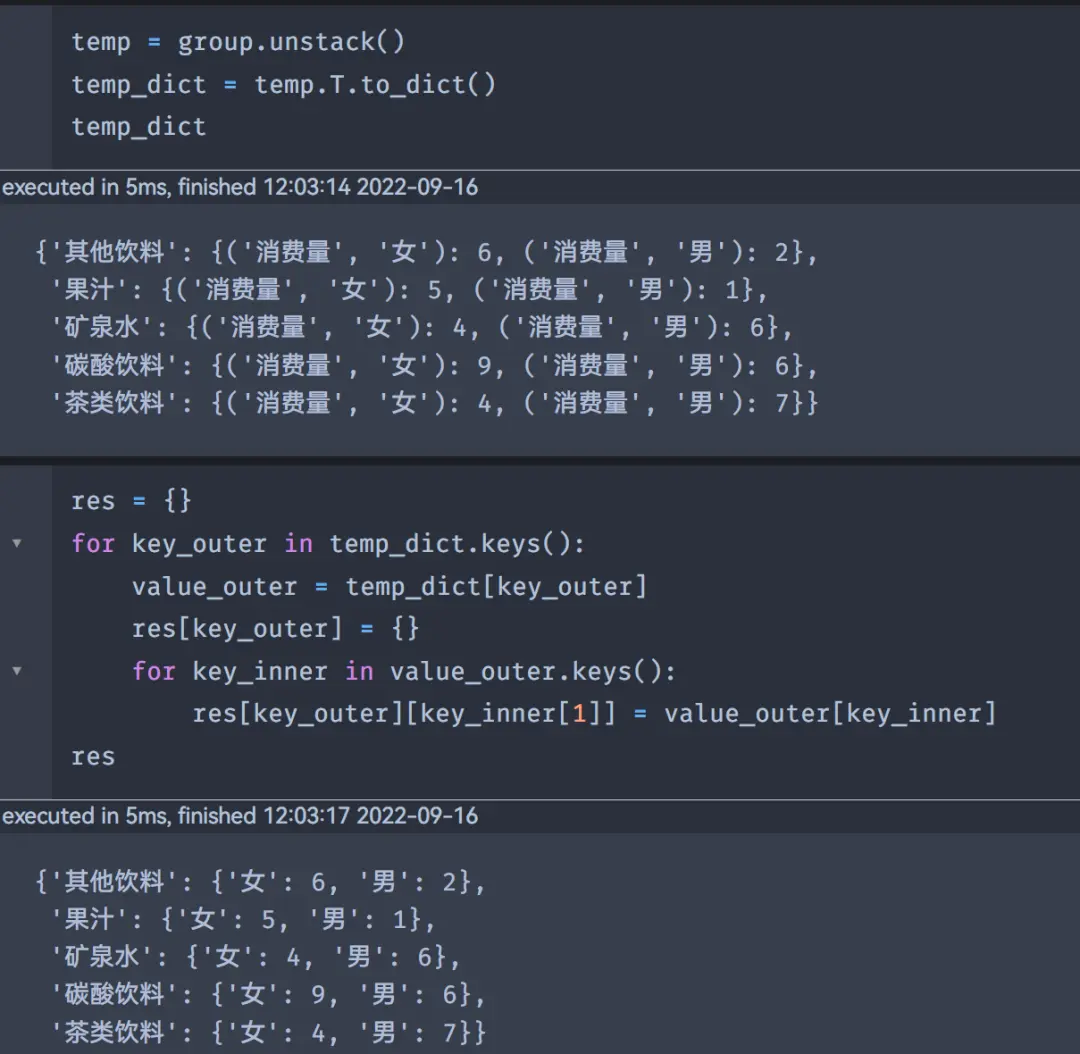Collapse the outer for key_outer loop fold arrow

click(17, 544)
